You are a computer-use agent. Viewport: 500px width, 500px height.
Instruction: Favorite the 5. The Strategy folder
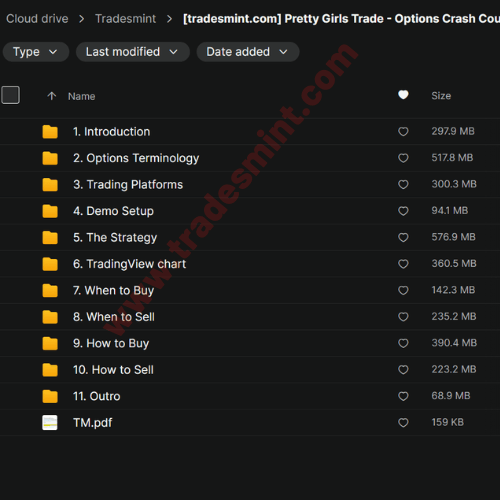click(403, 237)
